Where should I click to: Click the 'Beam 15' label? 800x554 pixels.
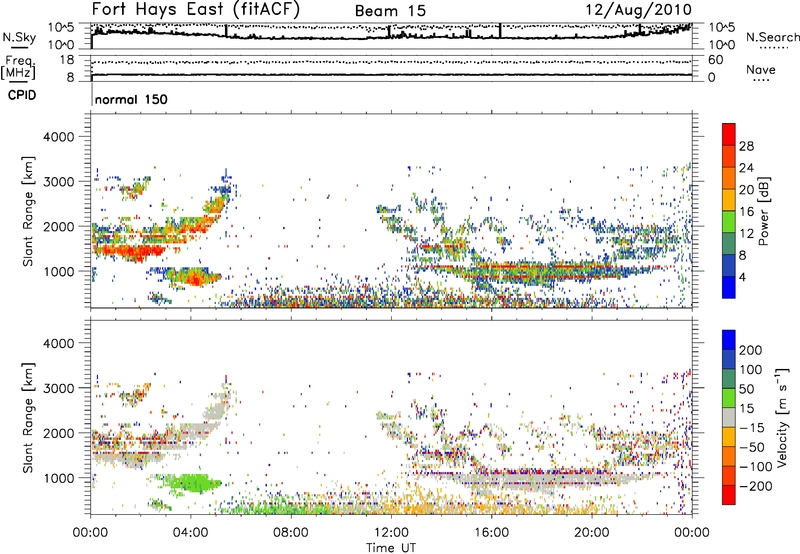(390, 11)
